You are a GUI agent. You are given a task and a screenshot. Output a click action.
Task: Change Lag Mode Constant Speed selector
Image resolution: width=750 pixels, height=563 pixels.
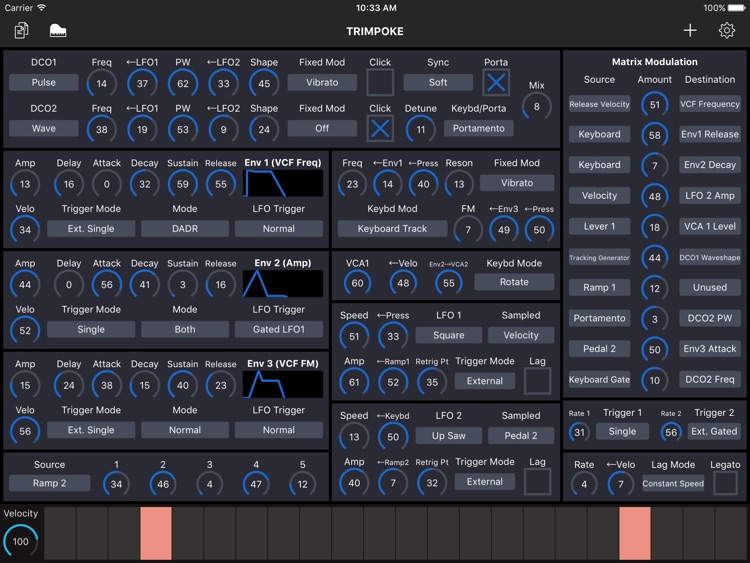pyautogui.click(x=673, y=483)
